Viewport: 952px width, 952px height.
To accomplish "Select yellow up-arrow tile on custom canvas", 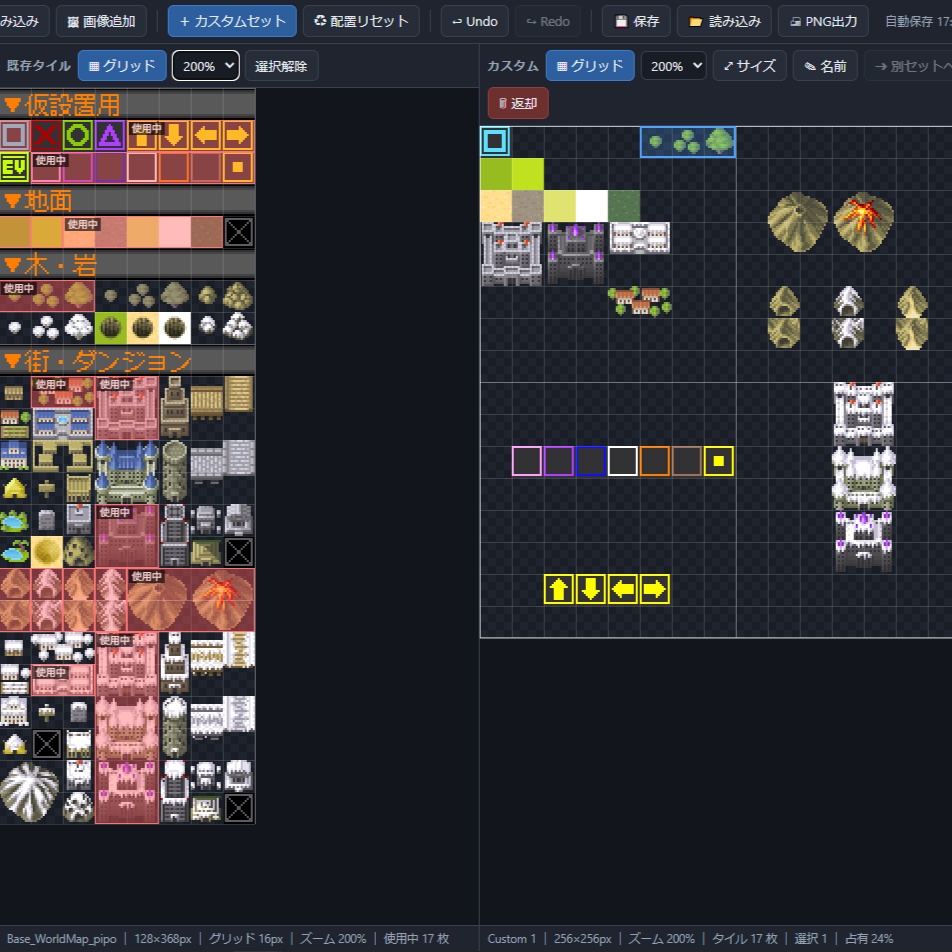I will pyautogui.click(x=559, y=589).
